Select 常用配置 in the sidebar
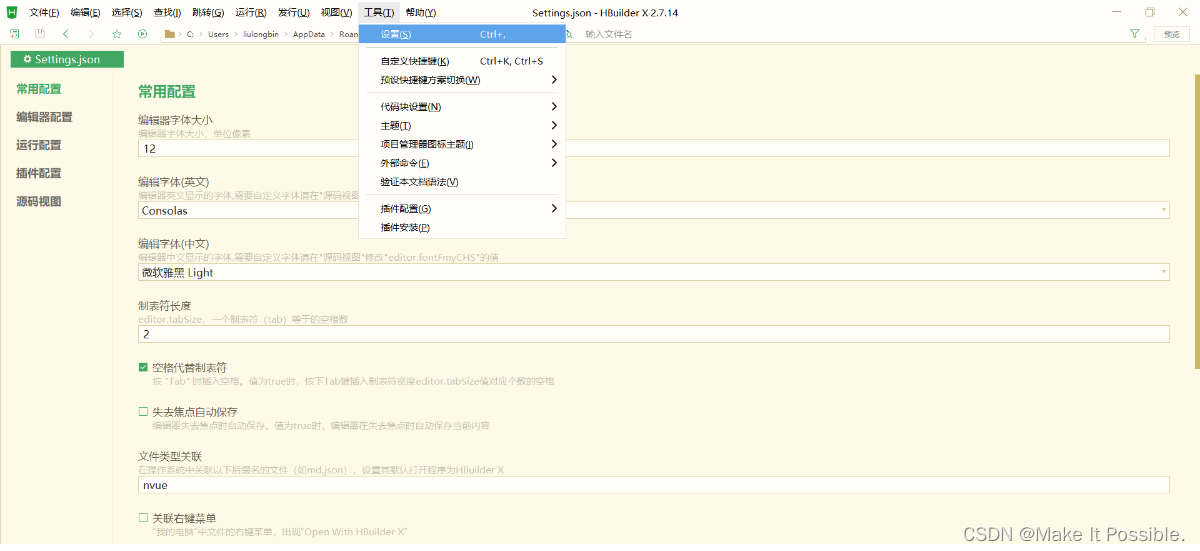The image size is (1200, 551). 39,89
